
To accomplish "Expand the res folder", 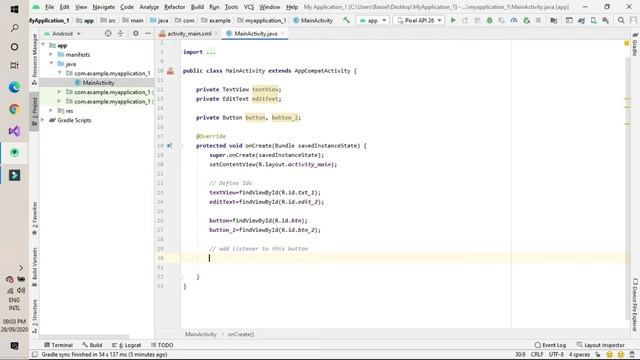I will click(51, 111).
